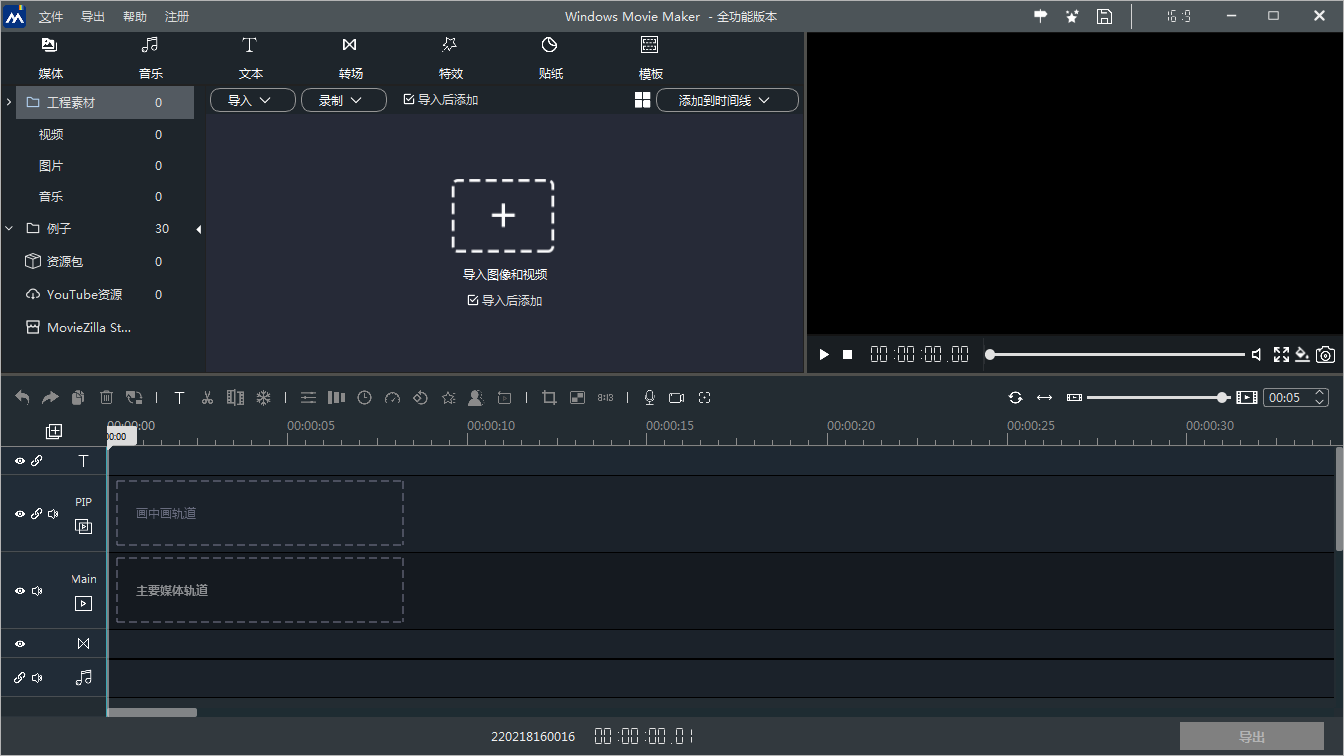
Task: Click the scissors split tool in timeline toolbar
Action: point(207,398)
